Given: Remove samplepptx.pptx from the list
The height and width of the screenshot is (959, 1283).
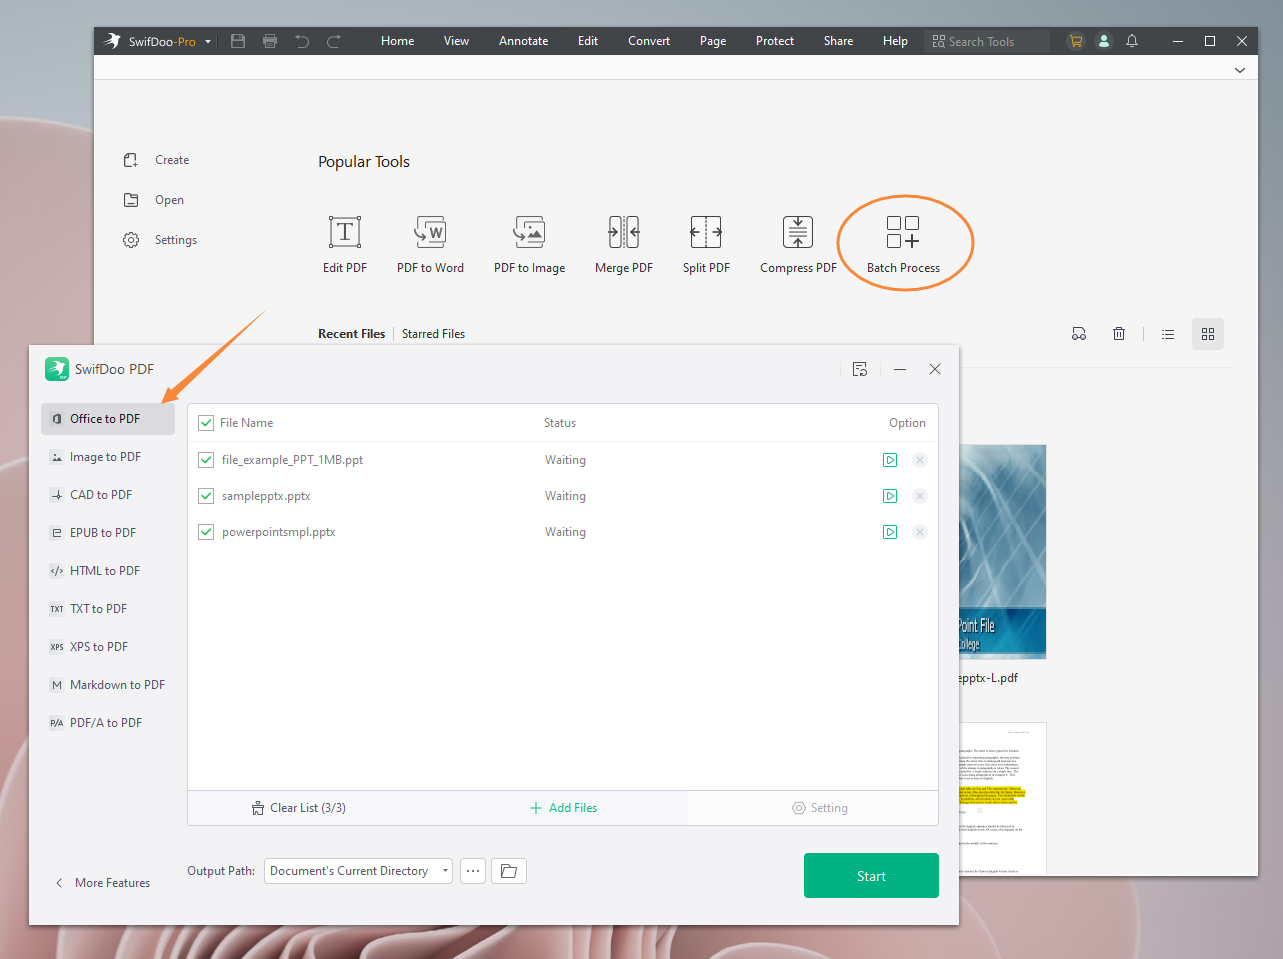Looking at the screenshot, I should tap(920, 496).
